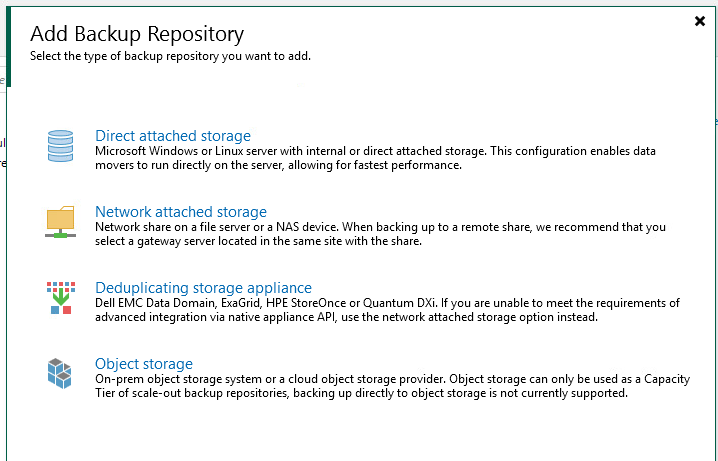Close the Add Backup Repository dialog
718x461 pixels.
click(x=700, y=21)
